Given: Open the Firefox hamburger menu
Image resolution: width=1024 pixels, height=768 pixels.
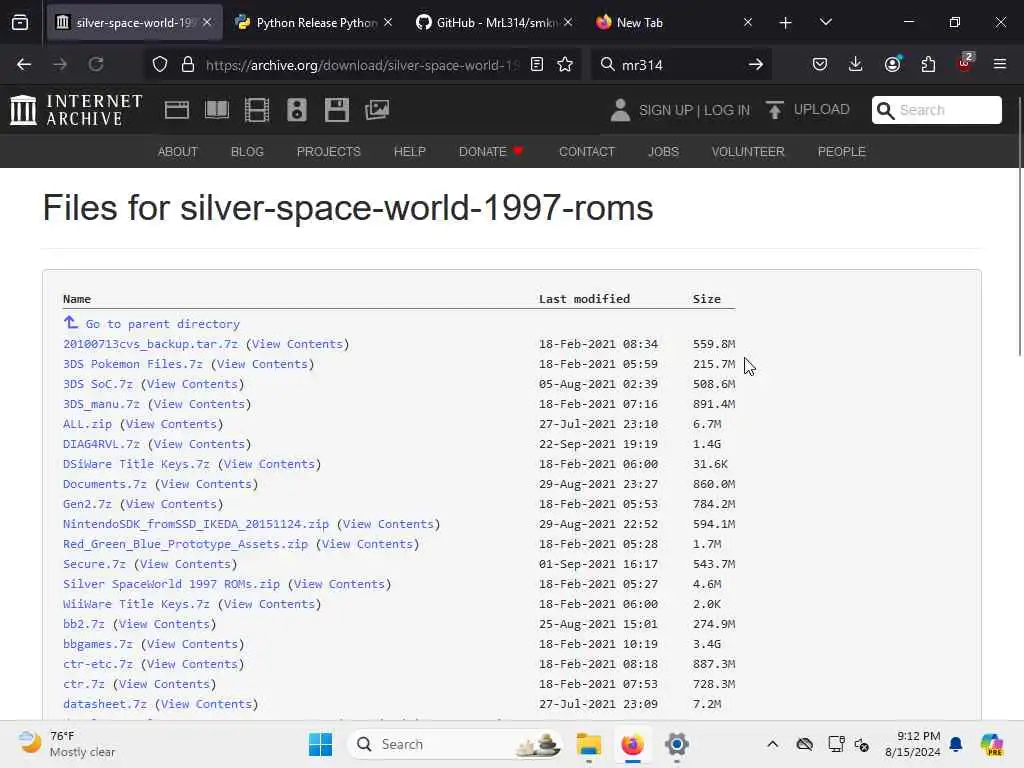Looking at the screenshot, I should coord(1000,65).
